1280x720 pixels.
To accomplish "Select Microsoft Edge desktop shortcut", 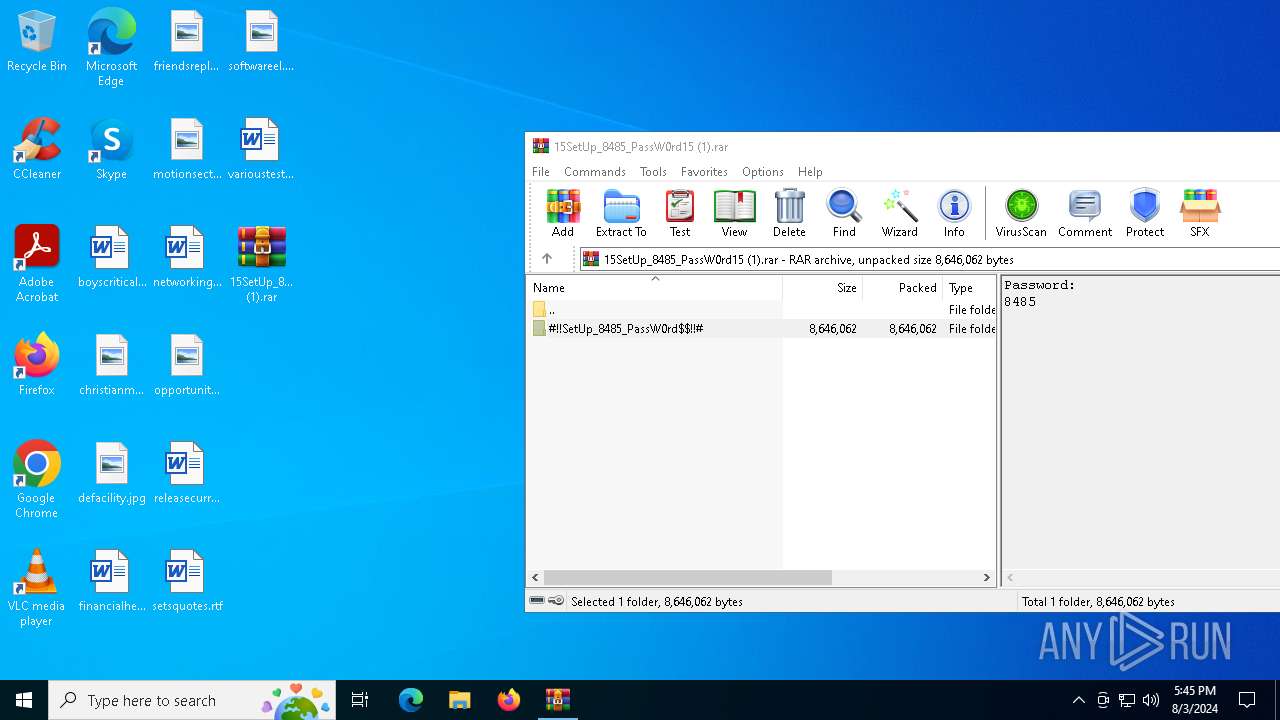I will pos(111,48).
